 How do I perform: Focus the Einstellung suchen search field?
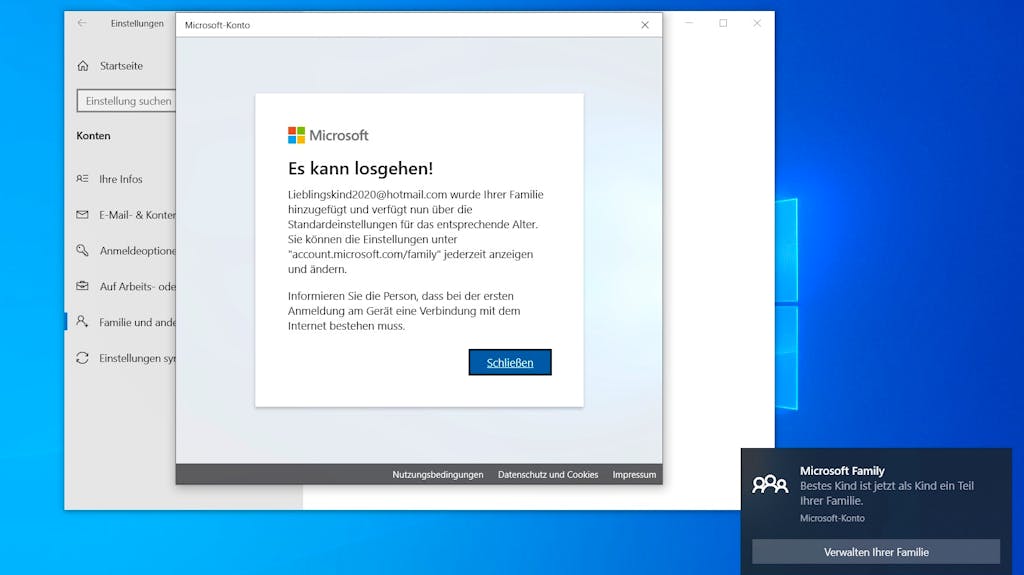126,101
